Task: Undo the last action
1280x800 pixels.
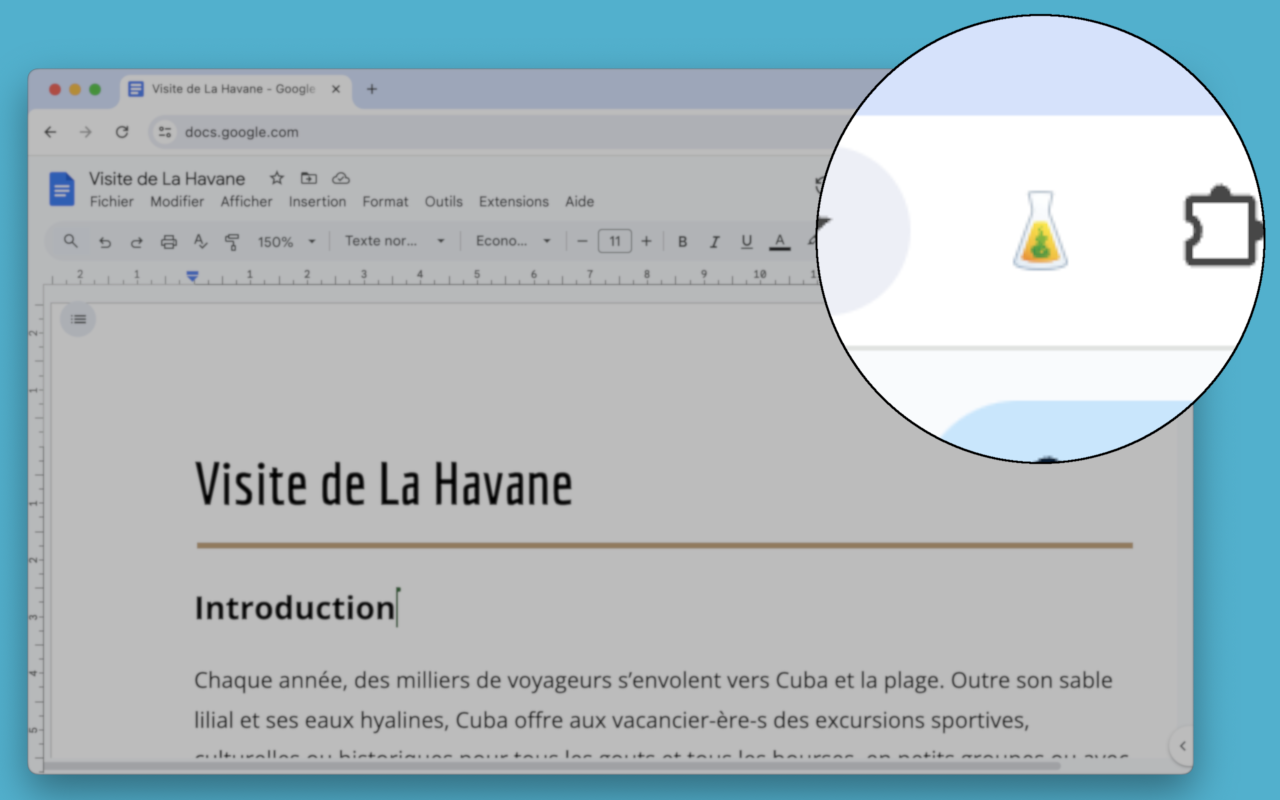Action: [x=104, y=241]
